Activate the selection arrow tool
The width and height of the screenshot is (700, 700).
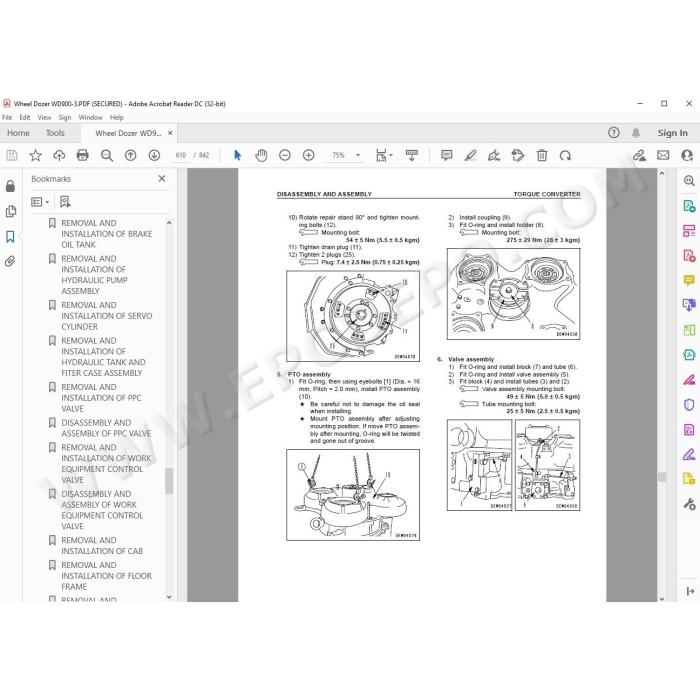238,155
